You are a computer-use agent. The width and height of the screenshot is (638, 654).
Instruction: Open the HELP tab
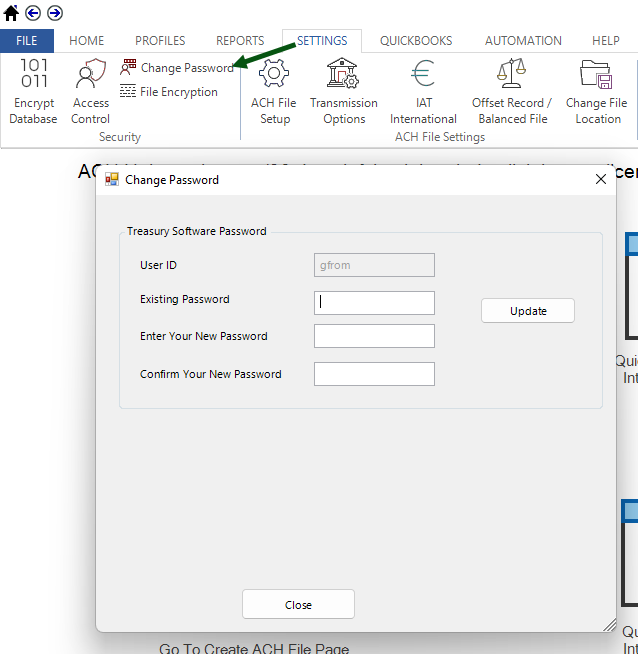pos(605,41)
